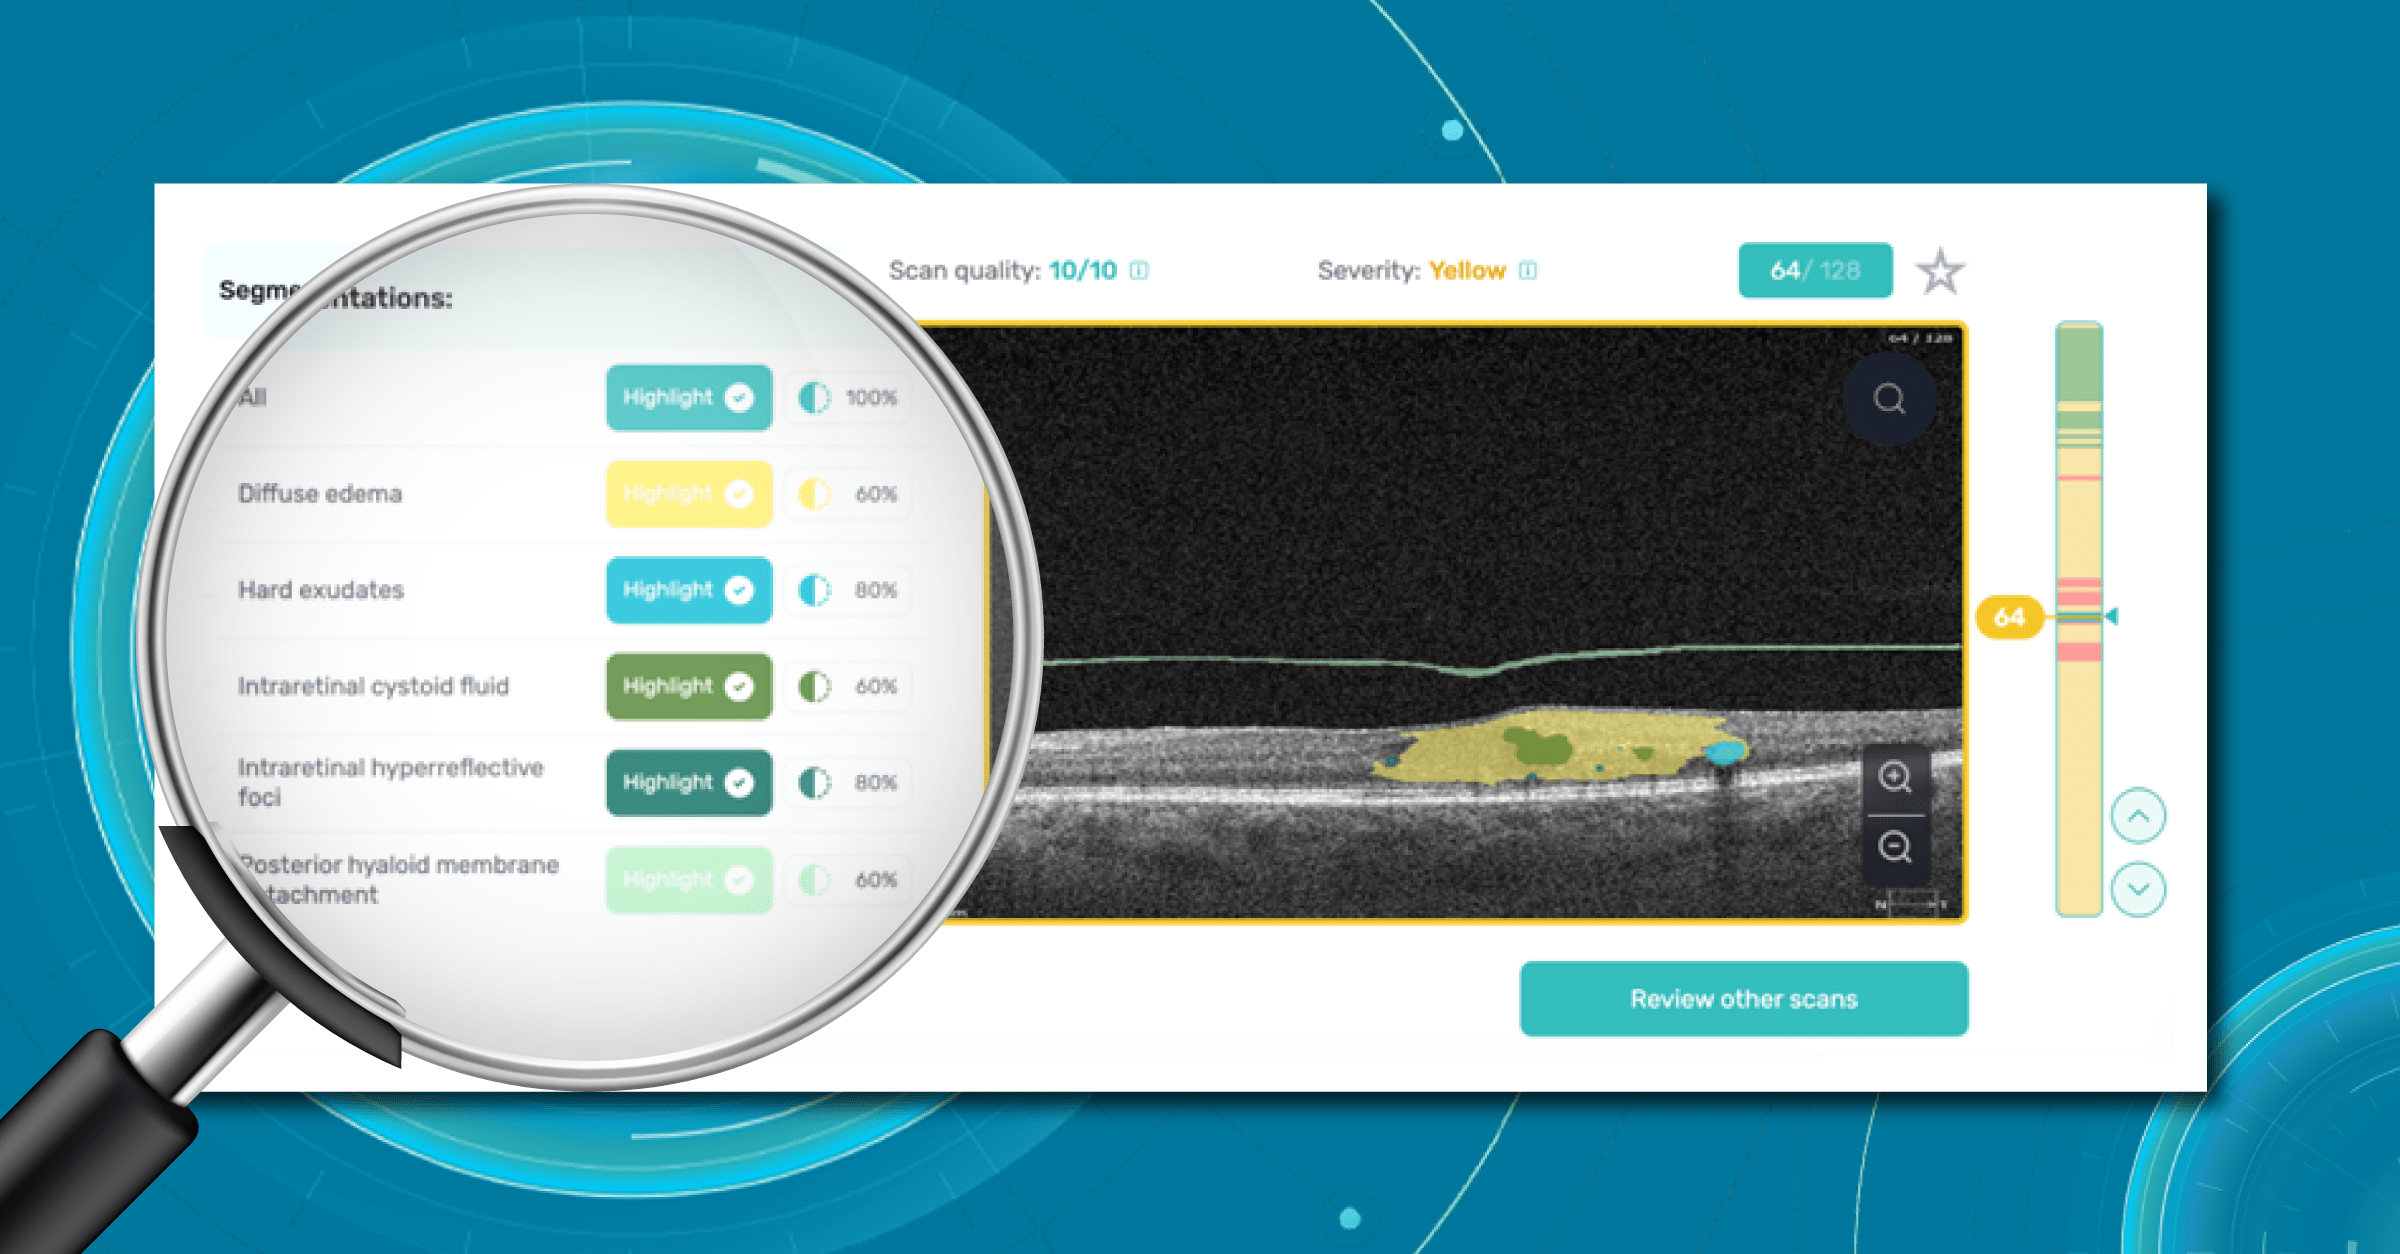Toggle Highlight for Diffuse edema

click(689, 493)
